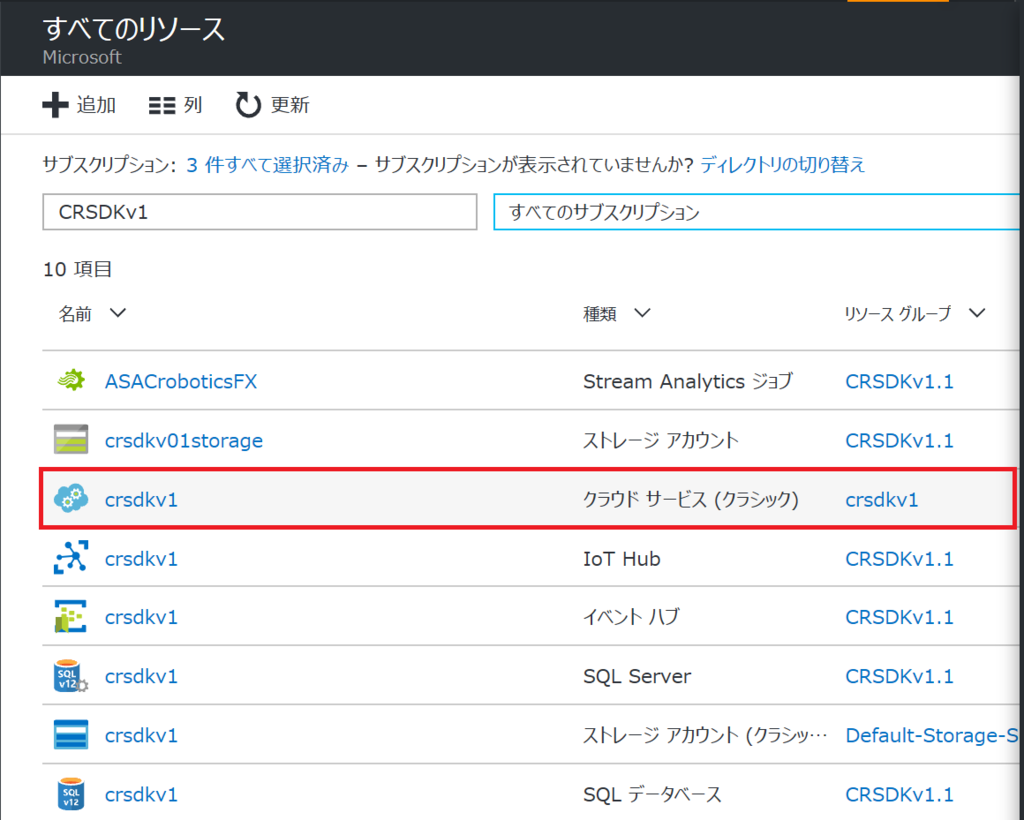Sort by リソース グループ column chevron

(x=977, y=313)
